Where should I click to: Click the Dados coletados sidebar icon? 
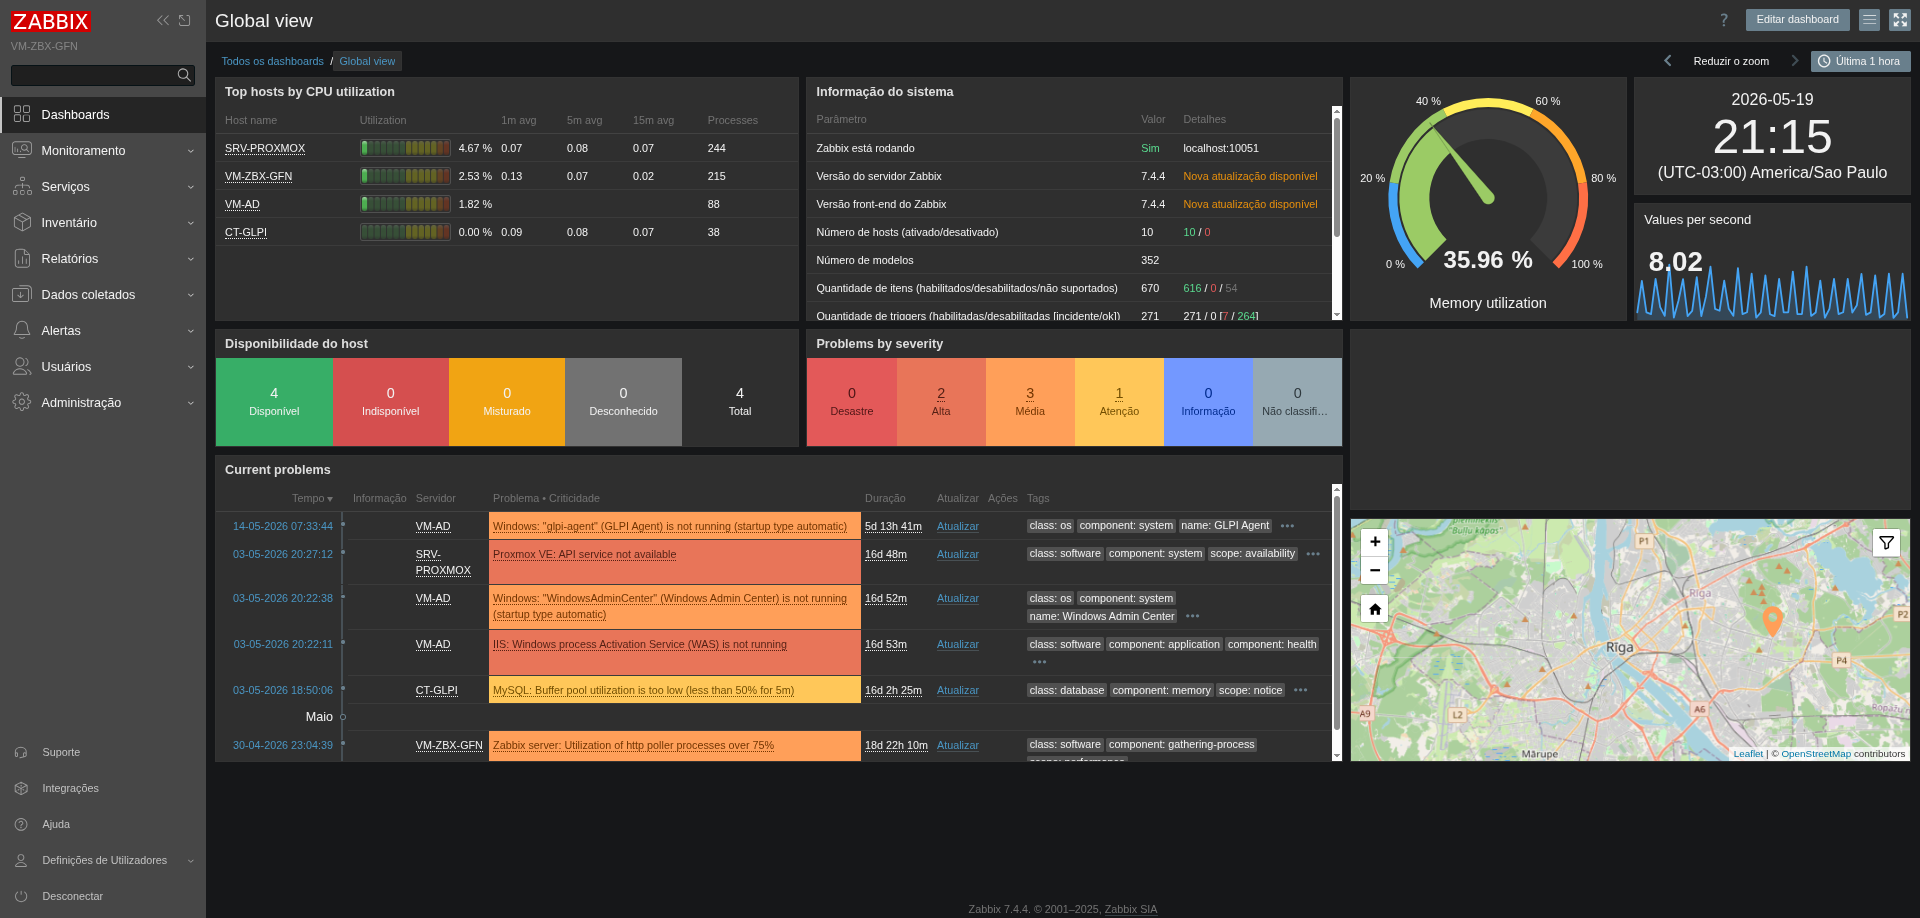[x=22, y=294]
